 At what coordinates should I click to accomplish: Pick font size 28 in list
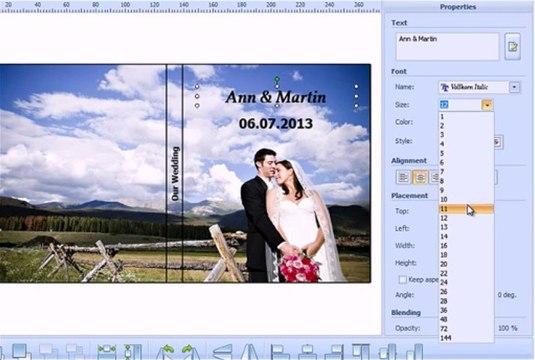(x=466, y=301)
